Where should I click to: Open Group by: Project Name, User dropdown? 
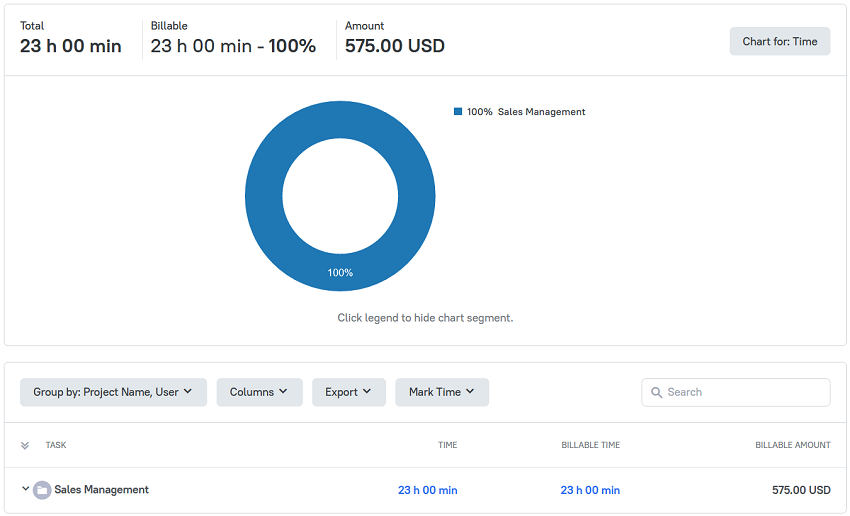click(113, 392)
